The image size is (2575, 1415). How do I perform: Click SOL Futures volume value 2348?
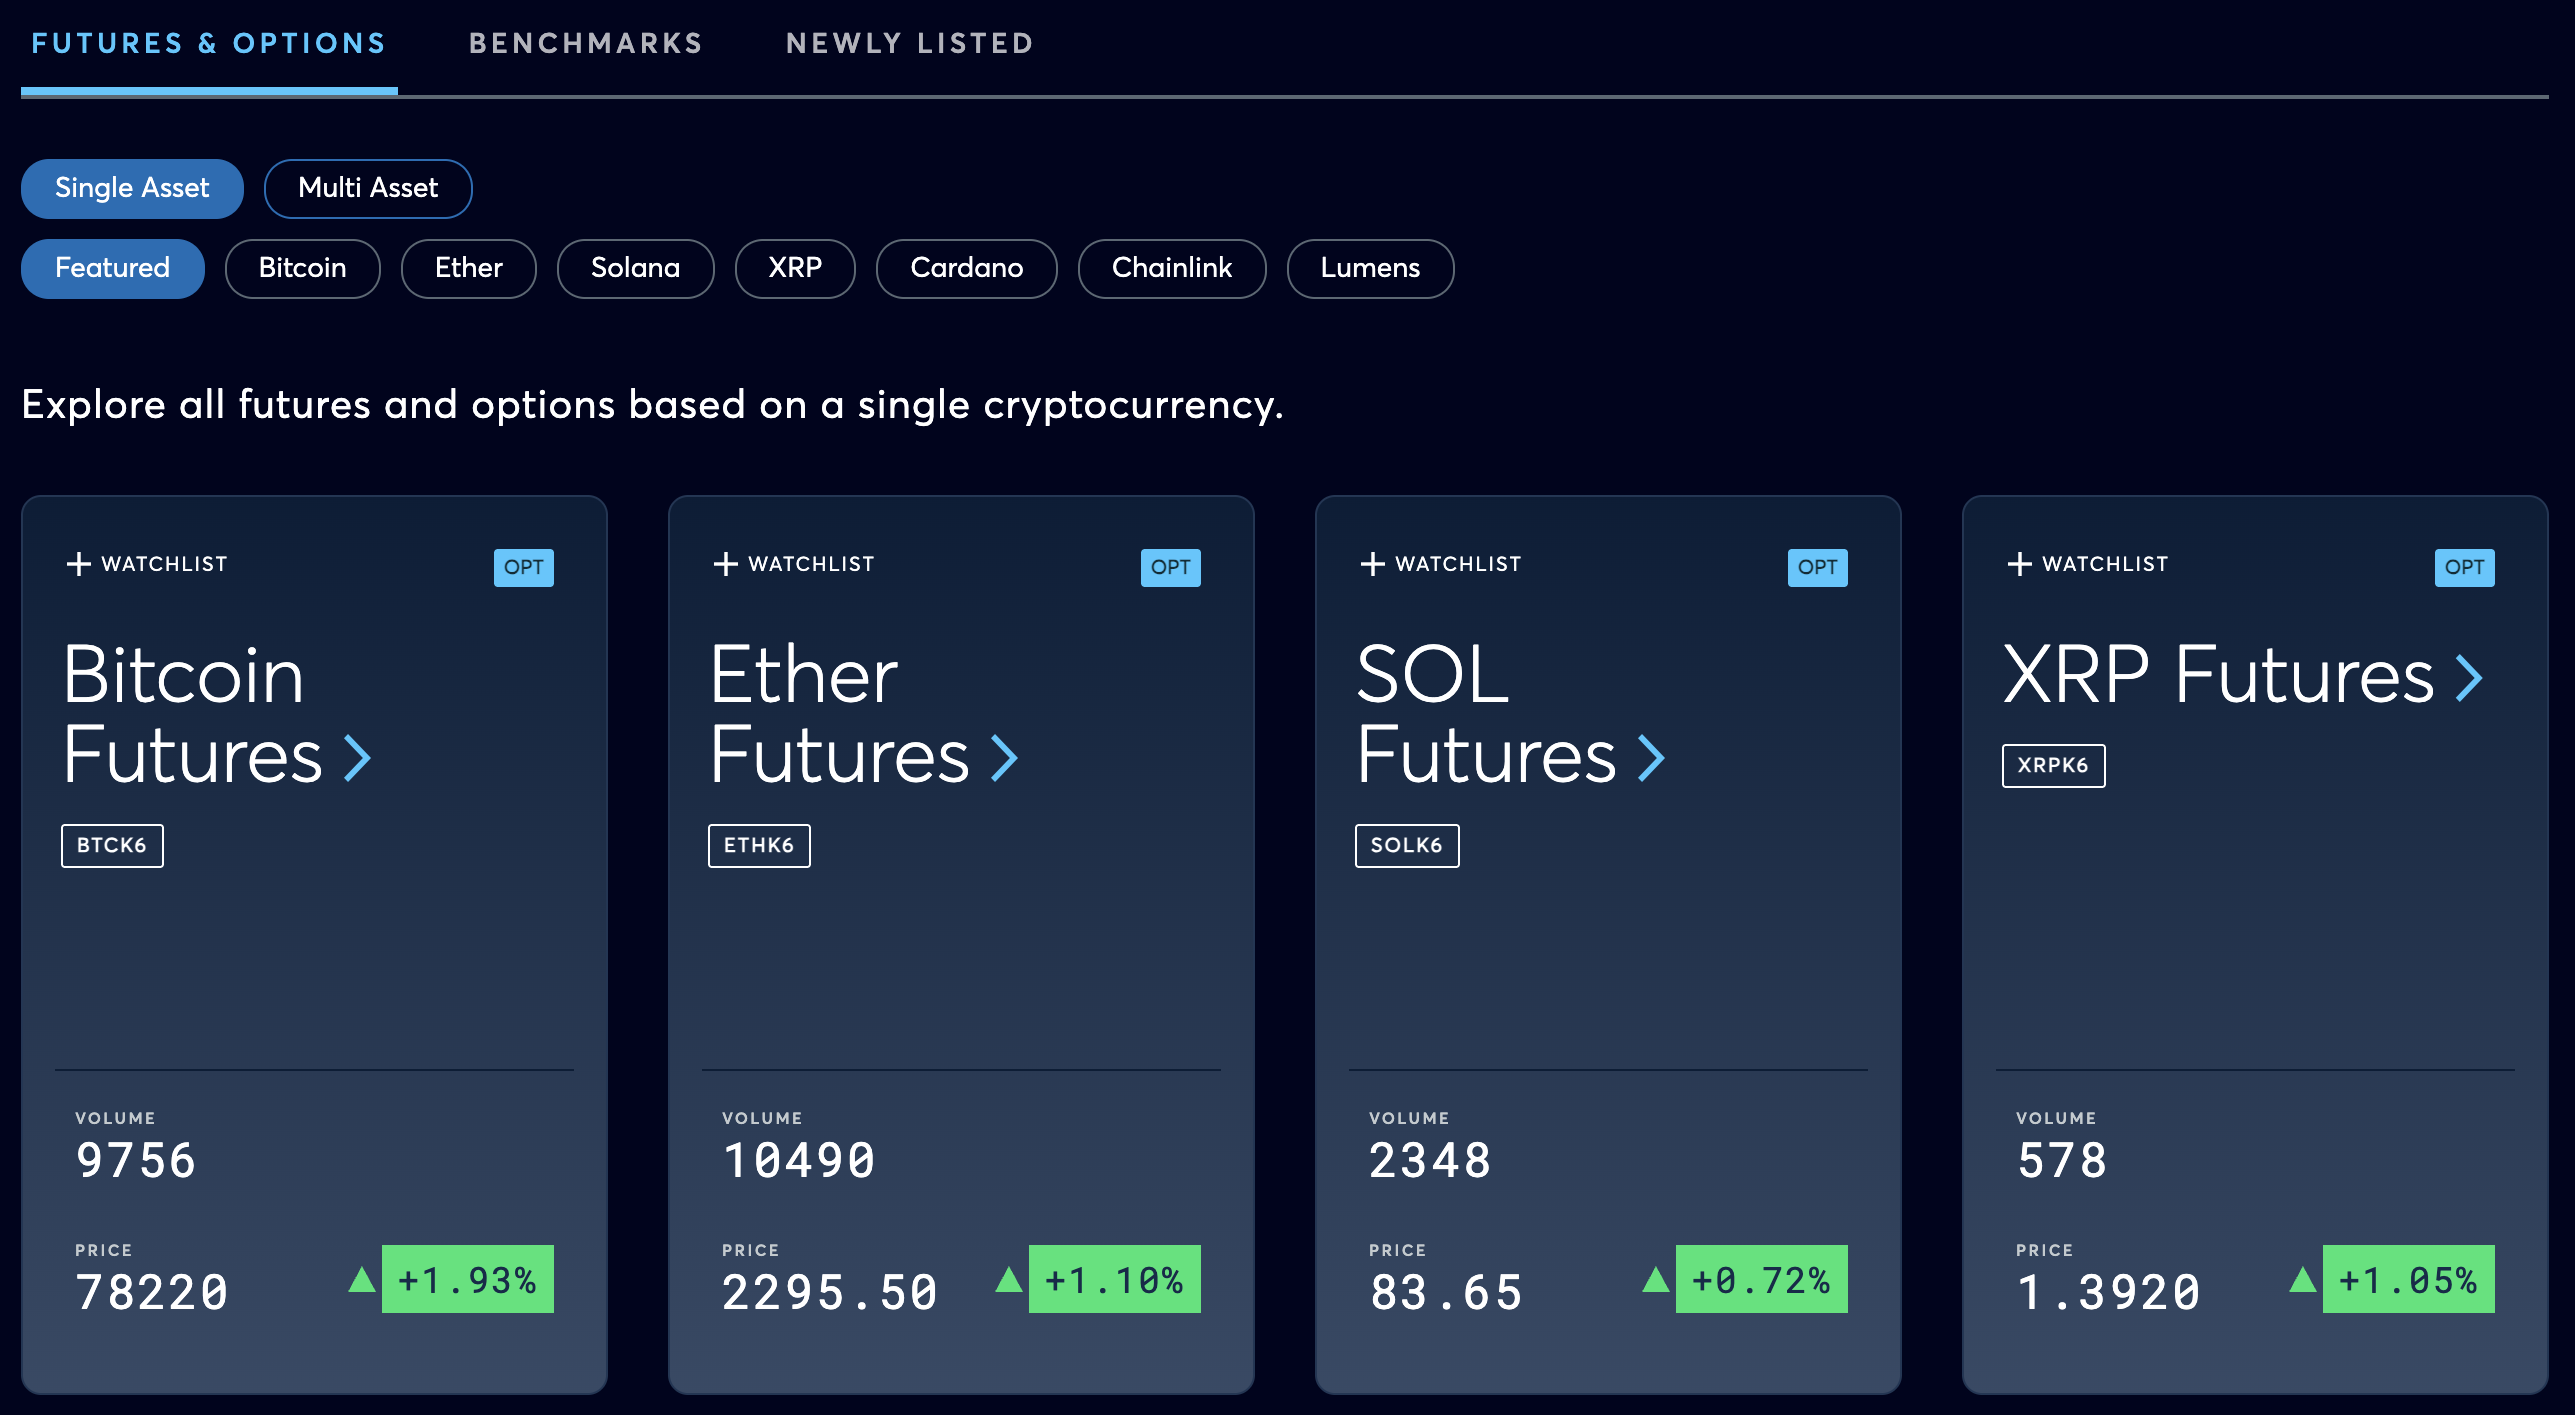1430,1161
